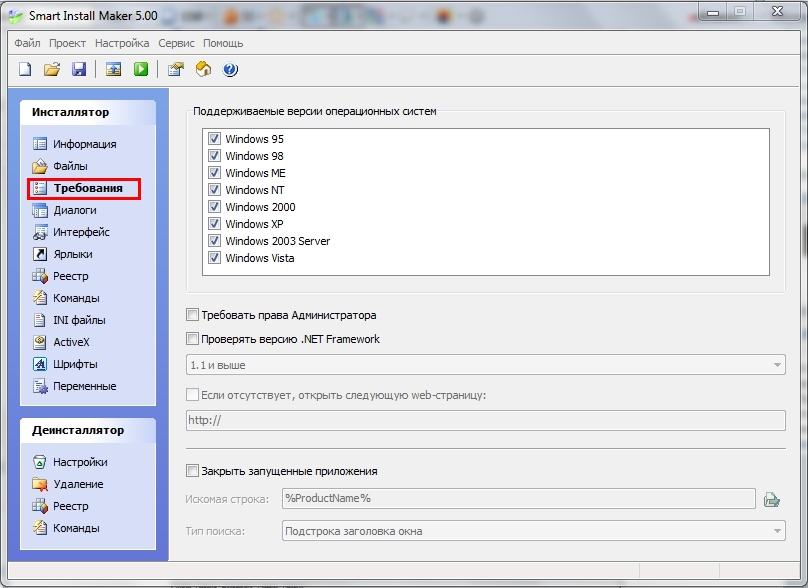Image resolution: width=808 pixels, height=588 pixels.
Task: Uncheck the Windows Vista checkbox
Action: tap(214, 258)
